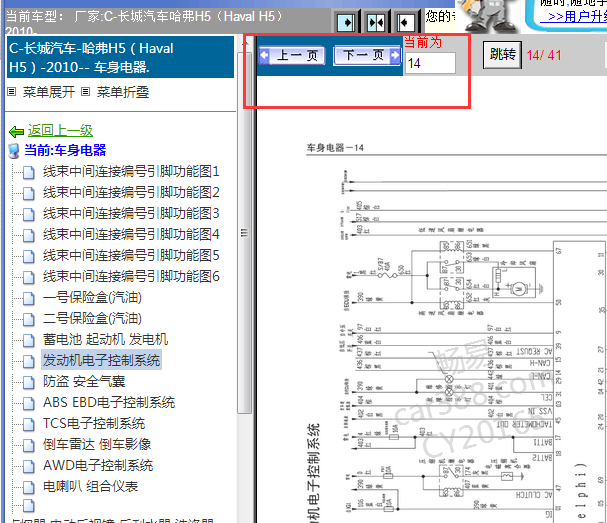The height and width of the screenshot is (523, 607).
Task: Open 线束中间连接编号引脚功能图1
Action: (131, 171)
